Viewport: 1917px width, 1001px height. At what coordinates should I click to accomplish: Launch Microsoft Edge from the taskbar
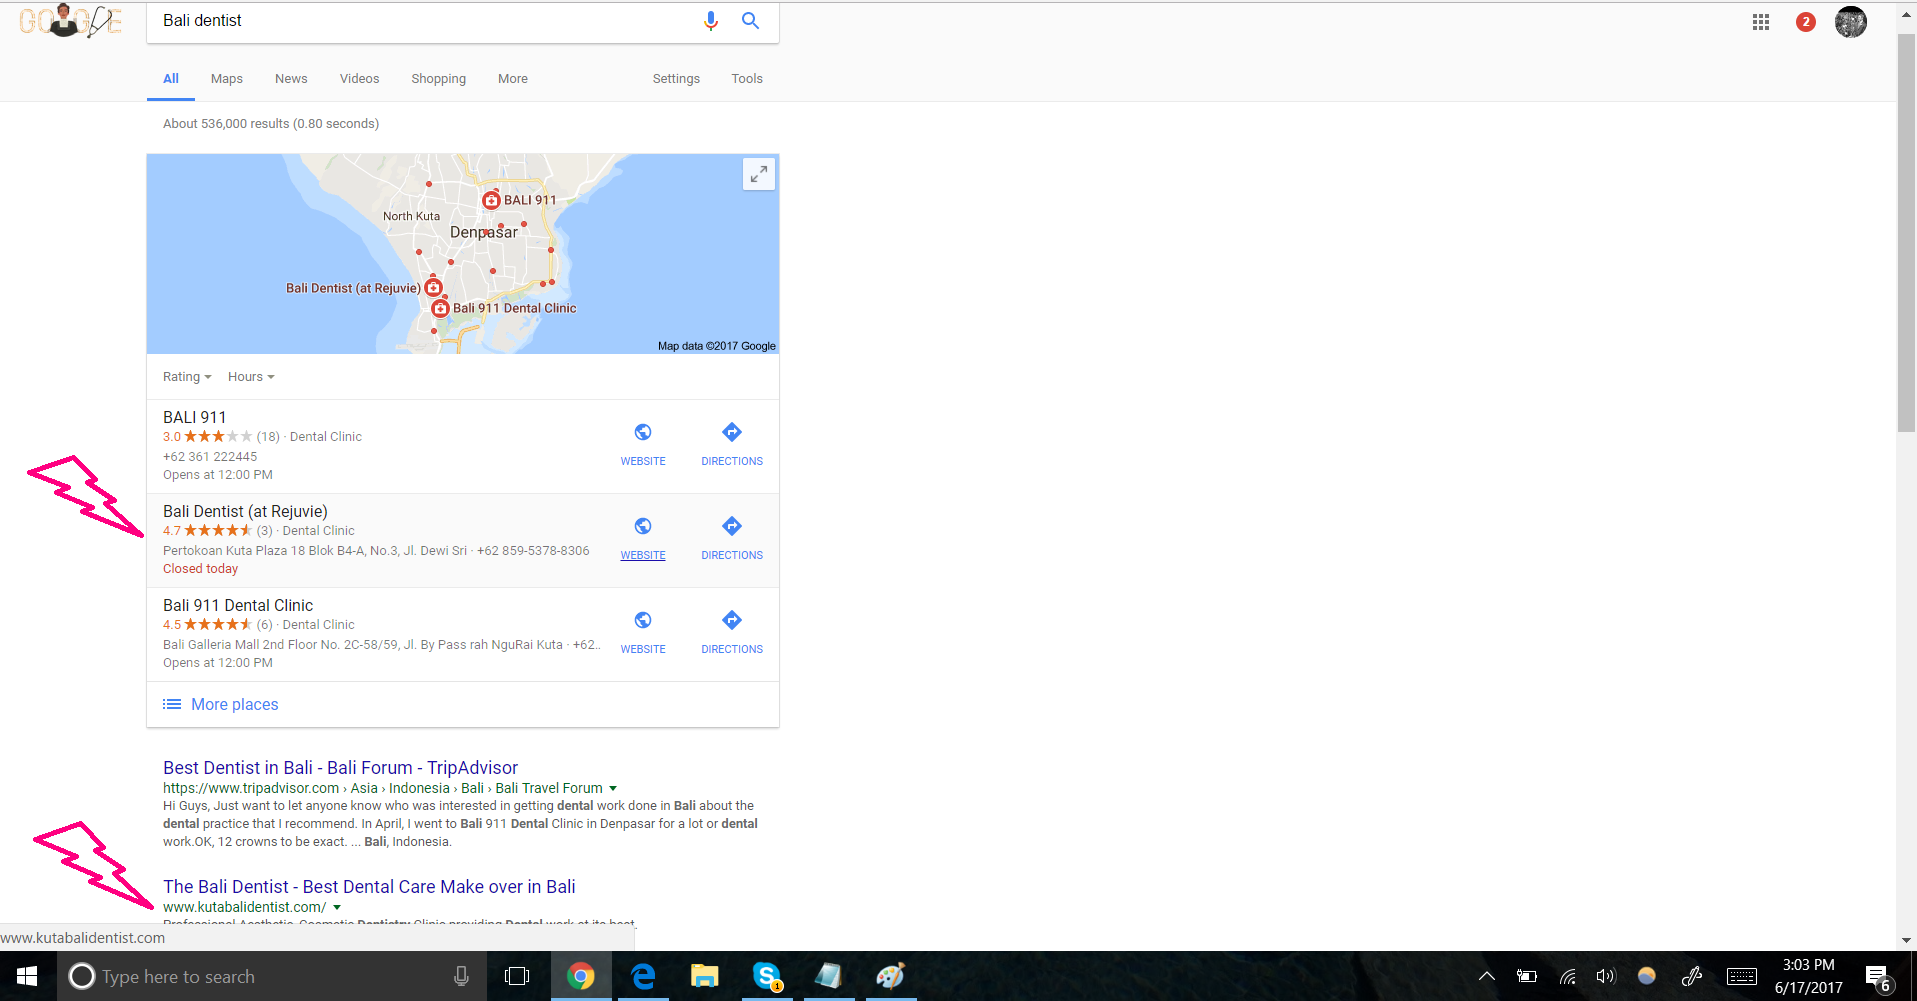coord(643,976)
